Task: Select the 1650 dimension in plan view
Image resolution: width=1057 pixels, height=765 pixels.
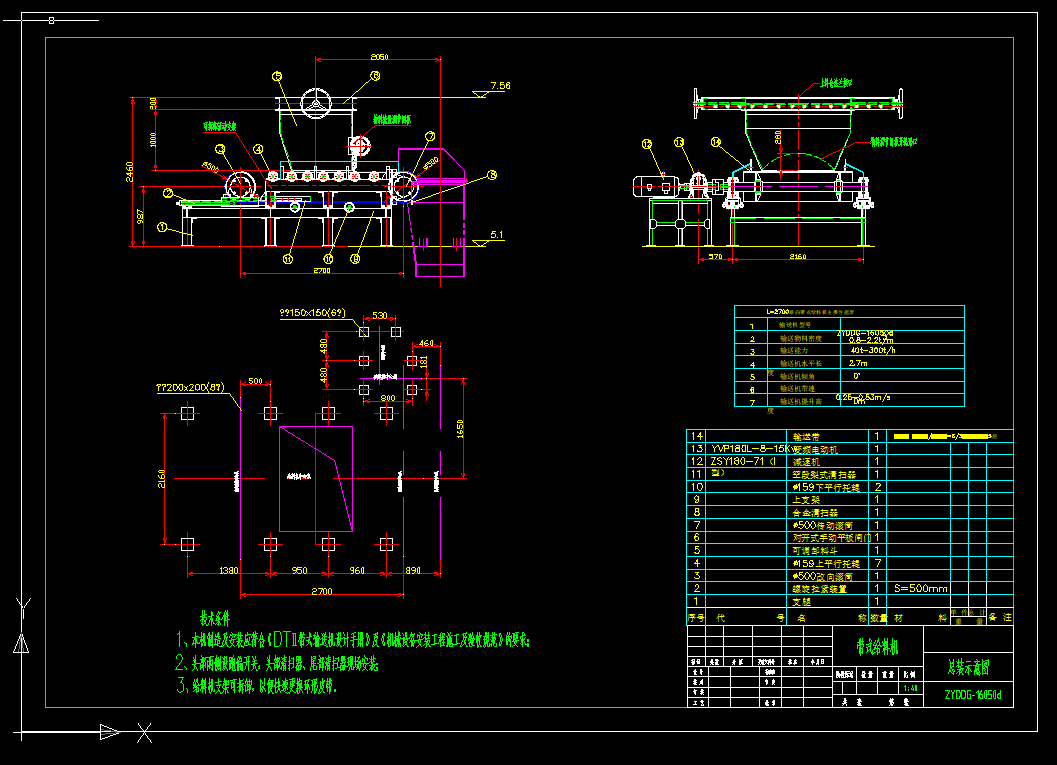Action: pos(460,426)
